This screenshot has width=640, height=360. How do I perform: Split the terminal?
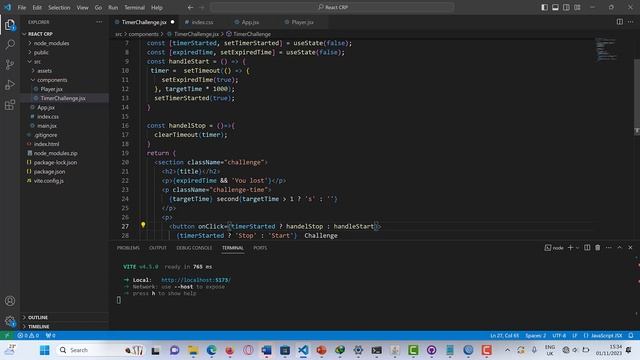pyautogui.click(x=587, y=248)
